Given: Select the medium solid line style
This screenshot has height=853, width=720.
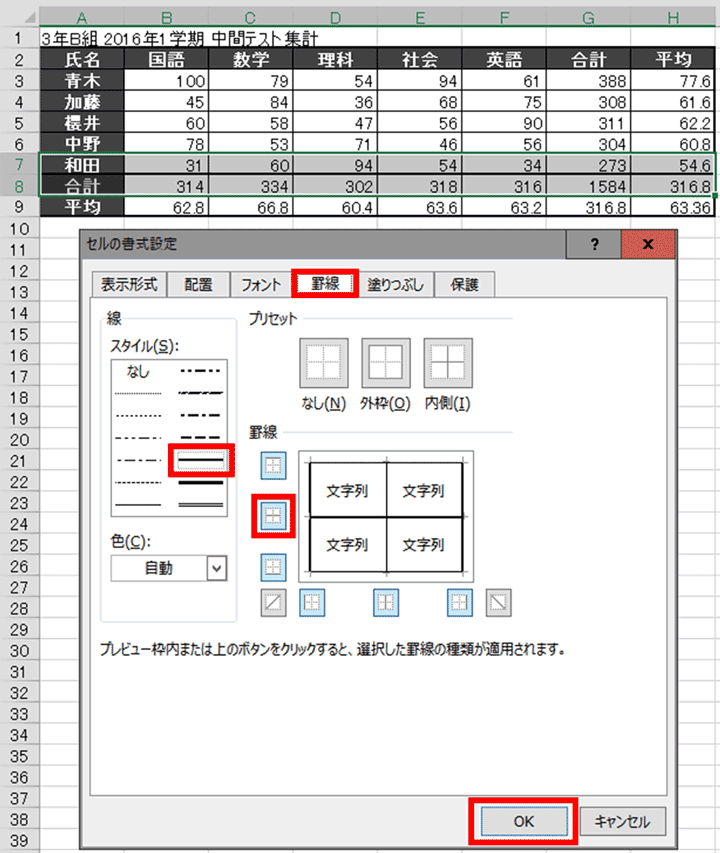Looking at the screenshot, I should [201, 461].
